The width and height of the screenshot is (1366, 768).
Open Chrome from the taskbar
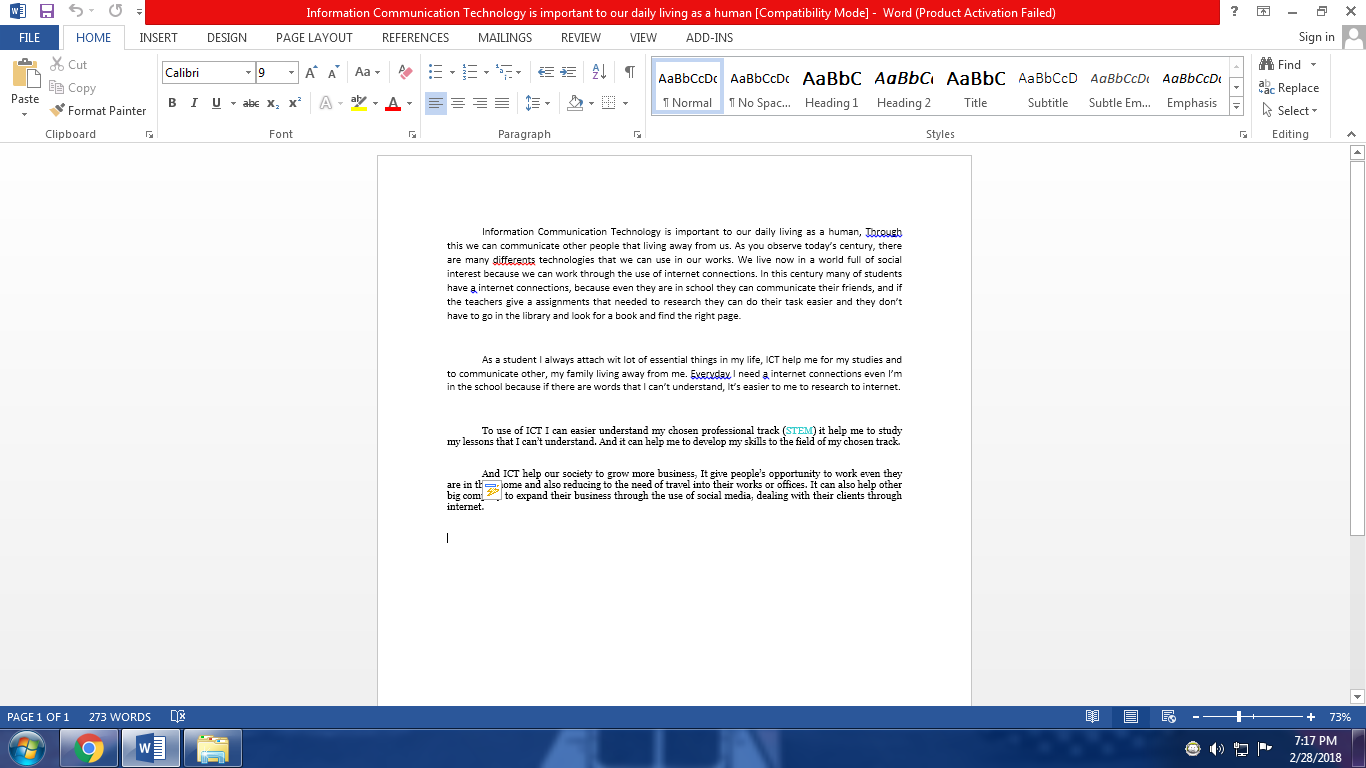(89, 747)
